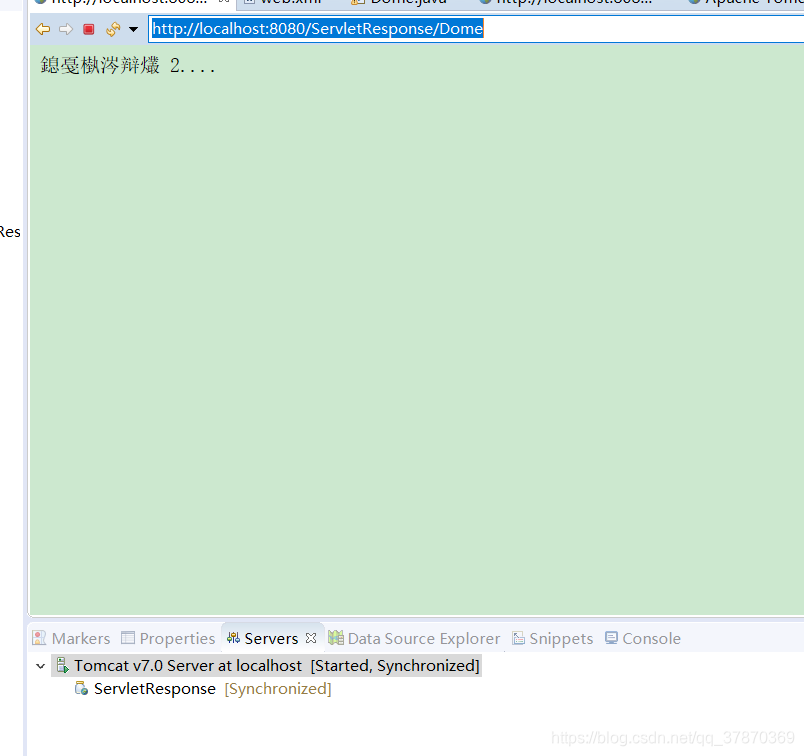
Task: Show the Console tab
Action: 643,638
